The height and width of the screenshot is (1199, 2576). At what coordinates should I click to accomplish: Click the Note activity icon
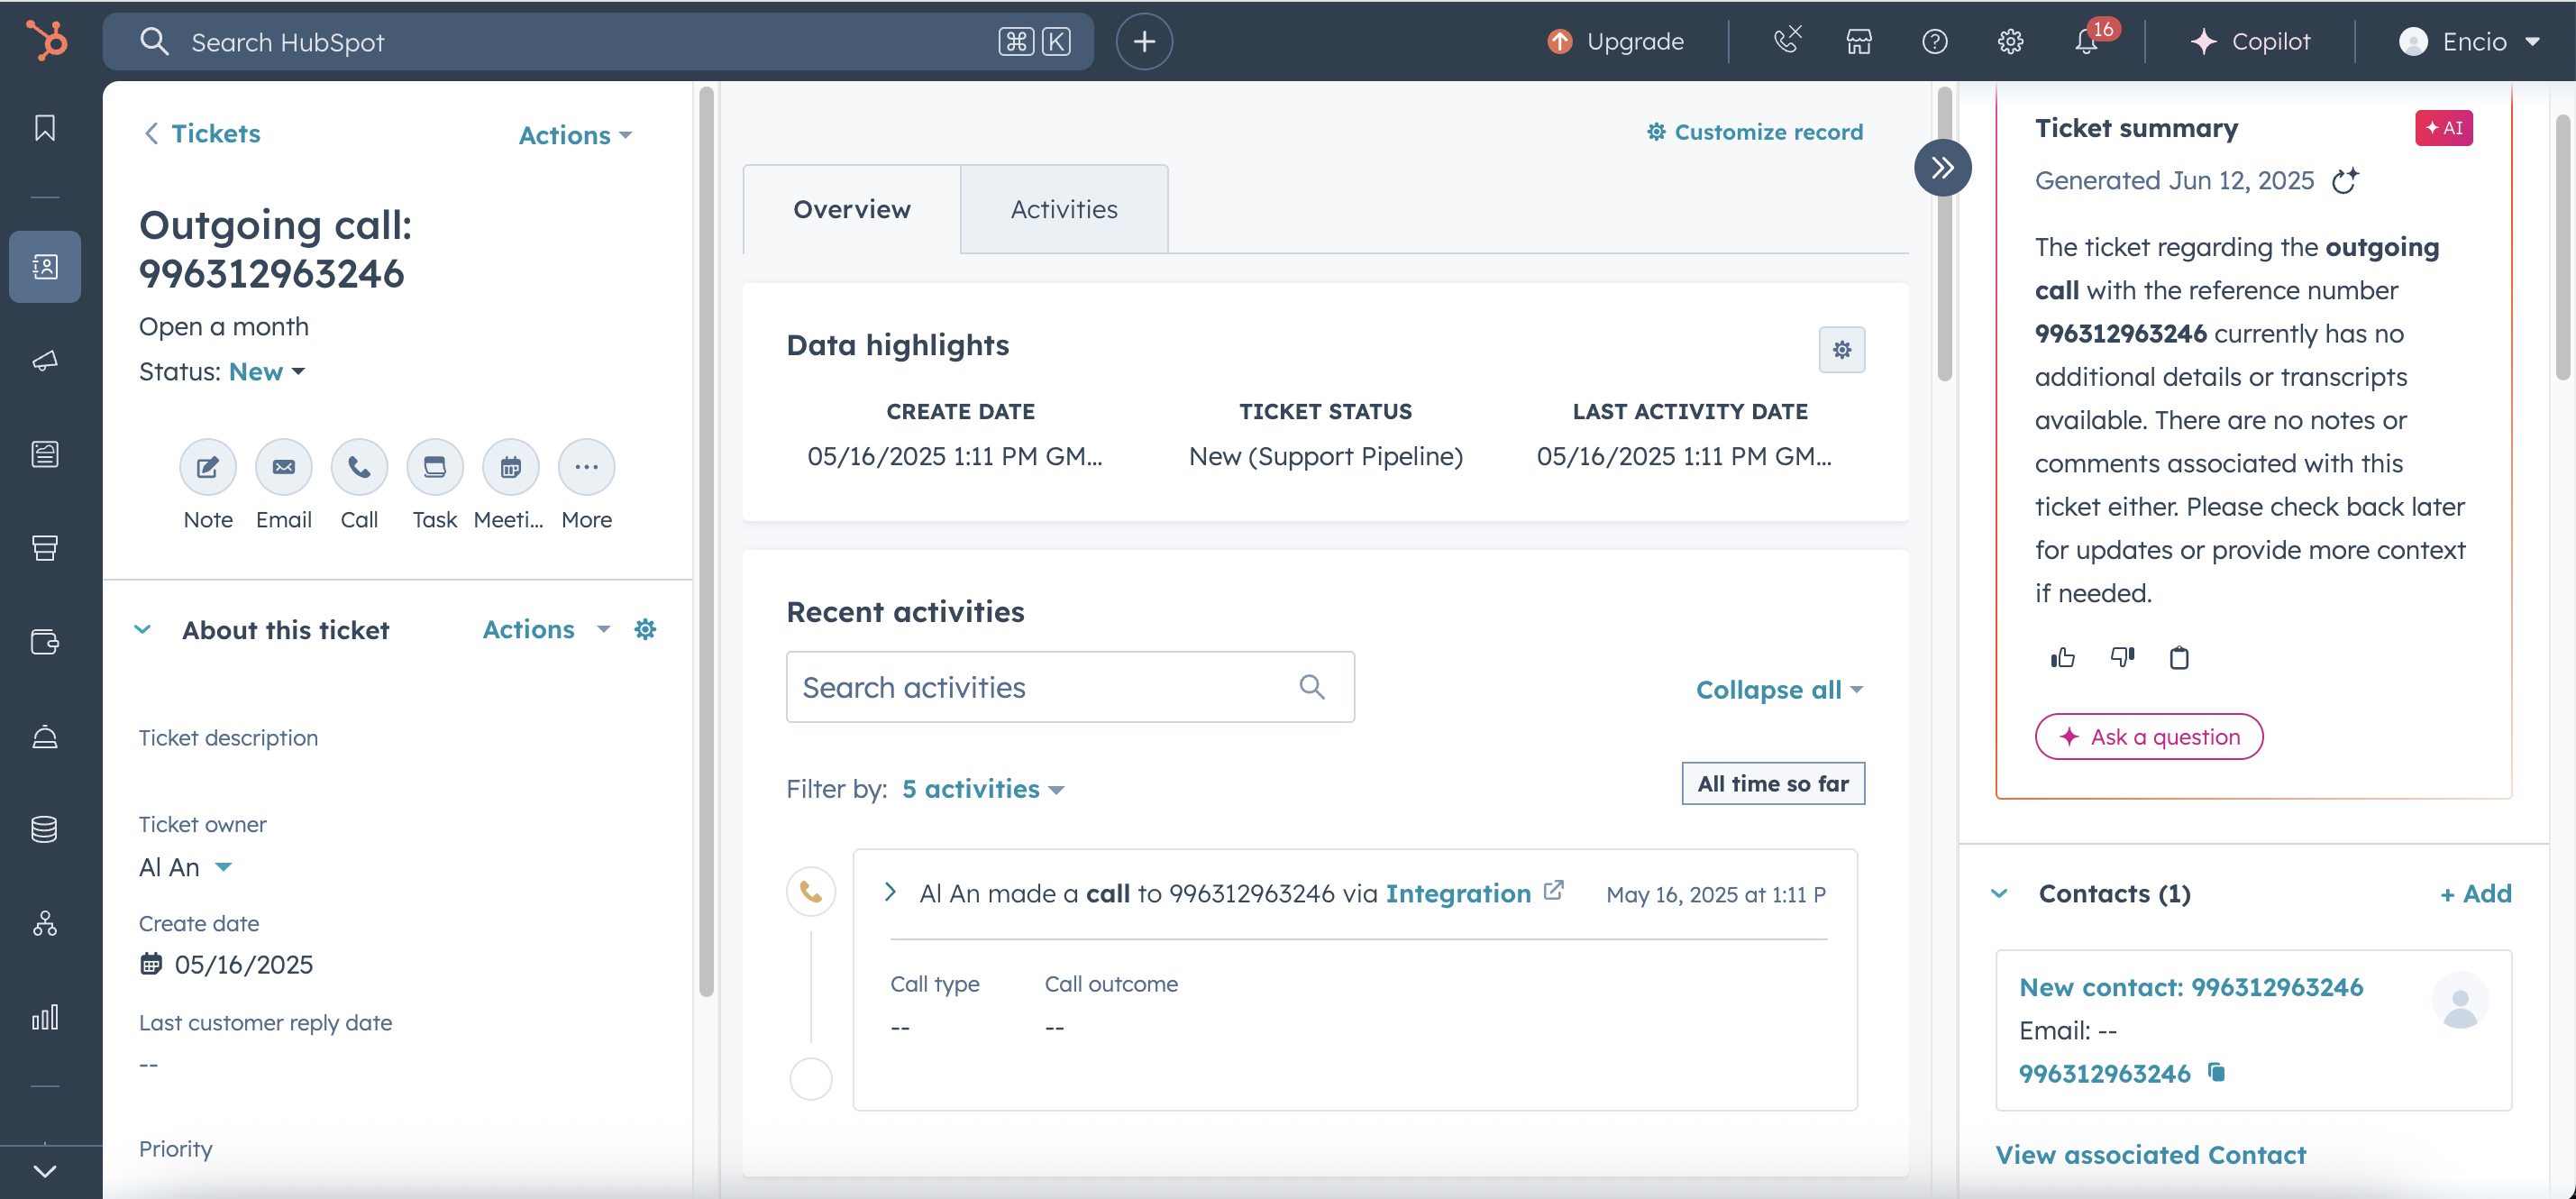[x=207, y=467]
